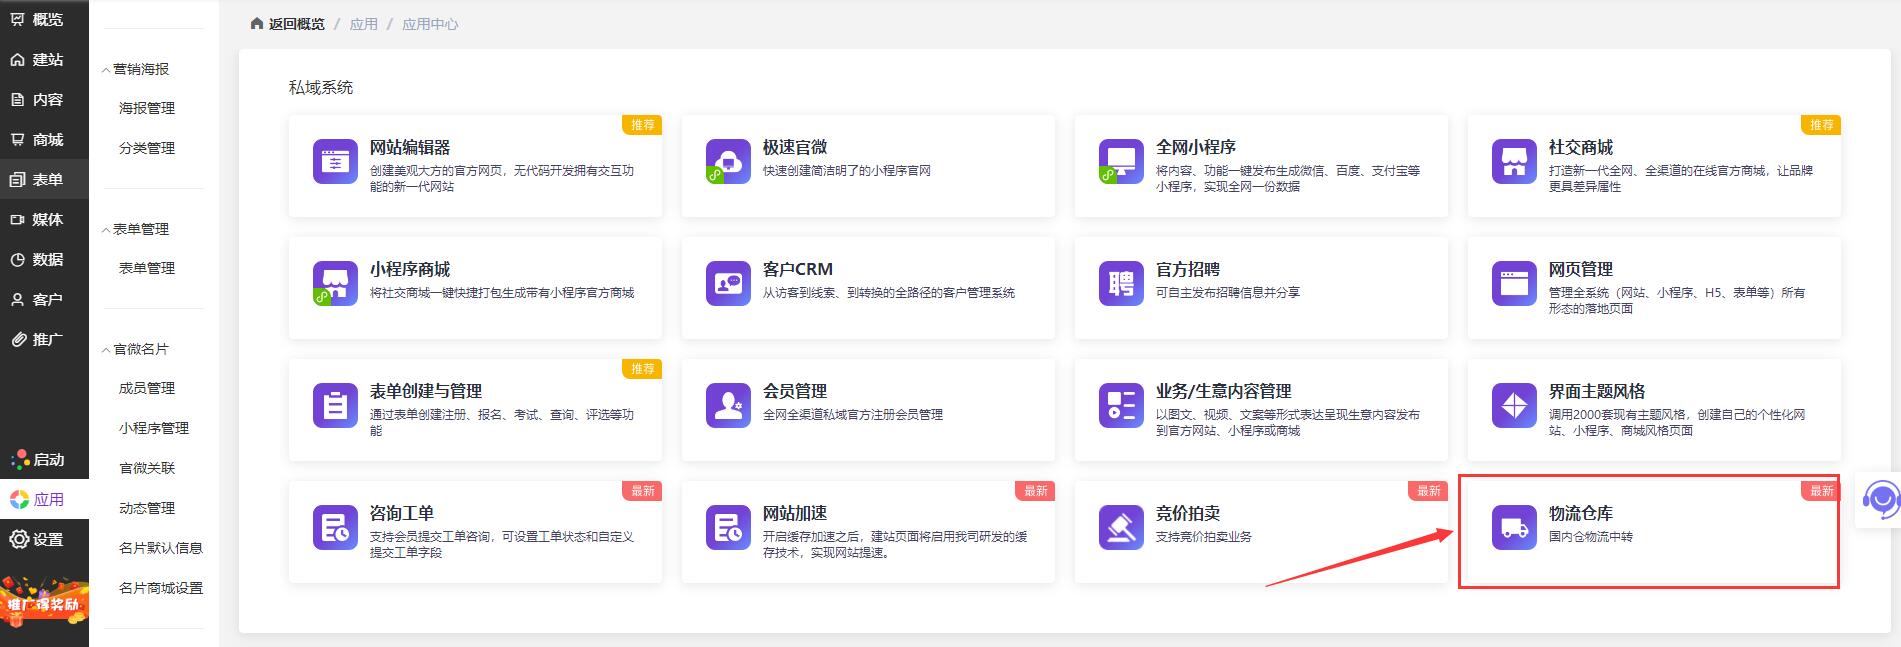Click the 竞价拍卖 gavel icon
Screen dimensions: 1901x647
1121,528
